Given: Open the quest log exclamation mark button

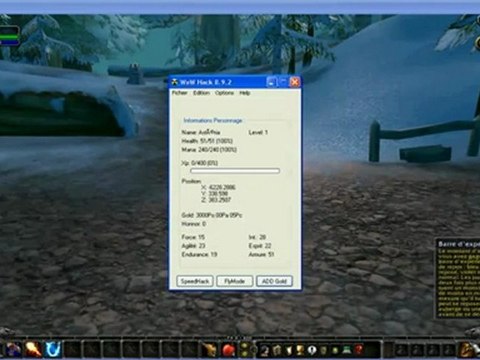Looking at the screenshot, I should coord(312,349).
